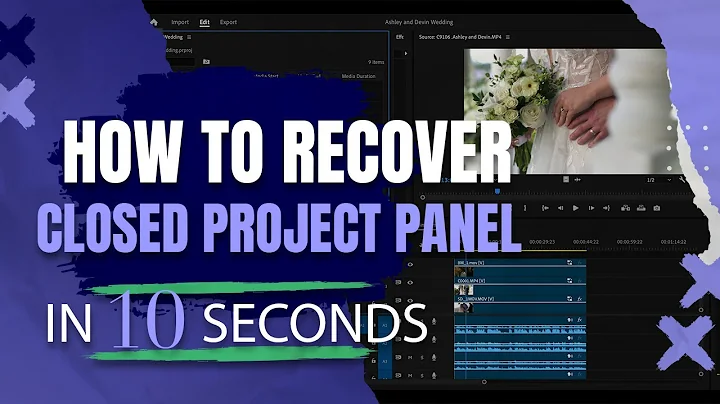This screenshot has height=404, width=720.
Task: Open Source monitor panel menu
Action: click(x=507, y=37)
